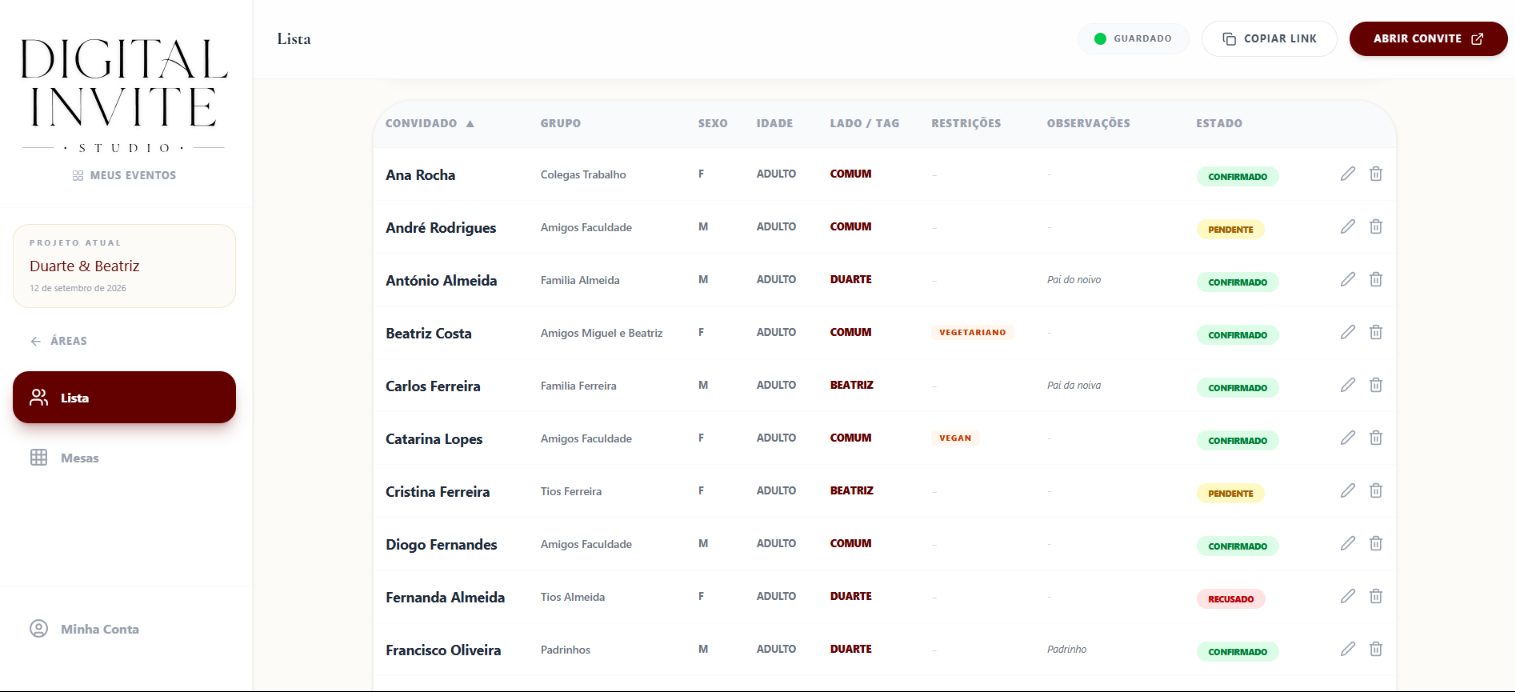Click Ana Rocha's Confirmado status badge
Viewport: 1515px width, 692px height.
1237,177
